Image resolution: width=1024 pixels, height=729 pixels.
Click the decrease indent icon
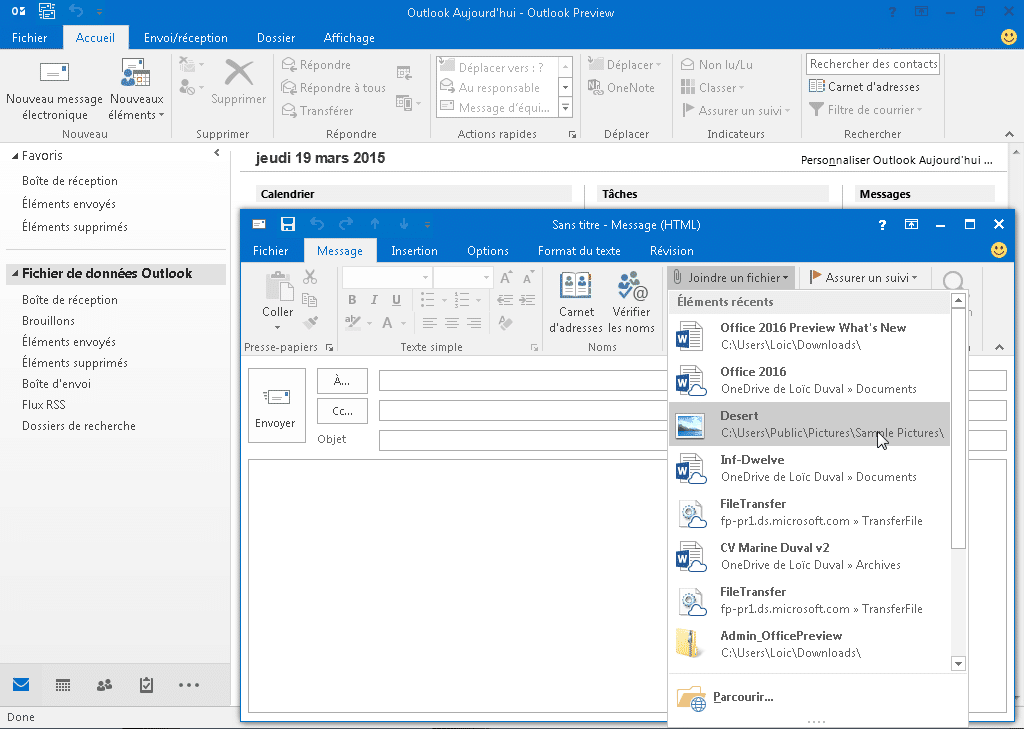click(x=505, y=300)
